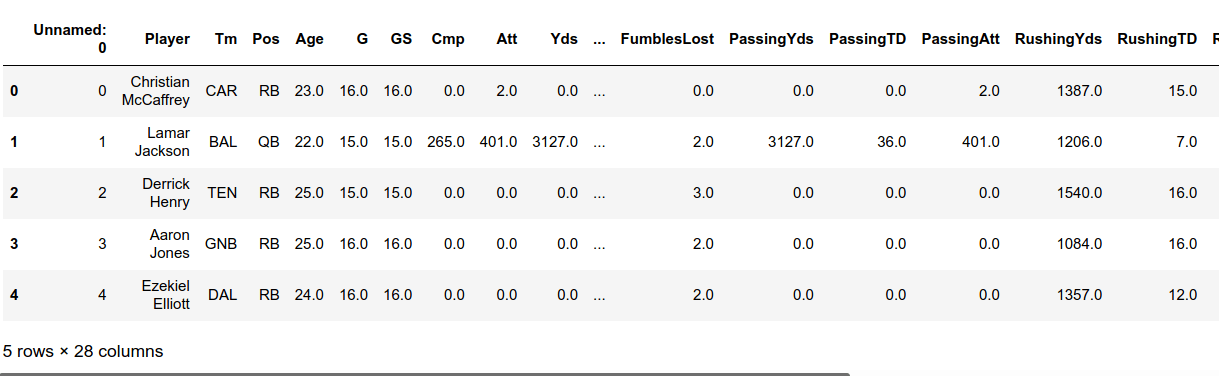Image resolution: width=1226 pixels, height=376 pixels.
Task: Click the Lamar Jackson name cell
Action: click(162, 142)
